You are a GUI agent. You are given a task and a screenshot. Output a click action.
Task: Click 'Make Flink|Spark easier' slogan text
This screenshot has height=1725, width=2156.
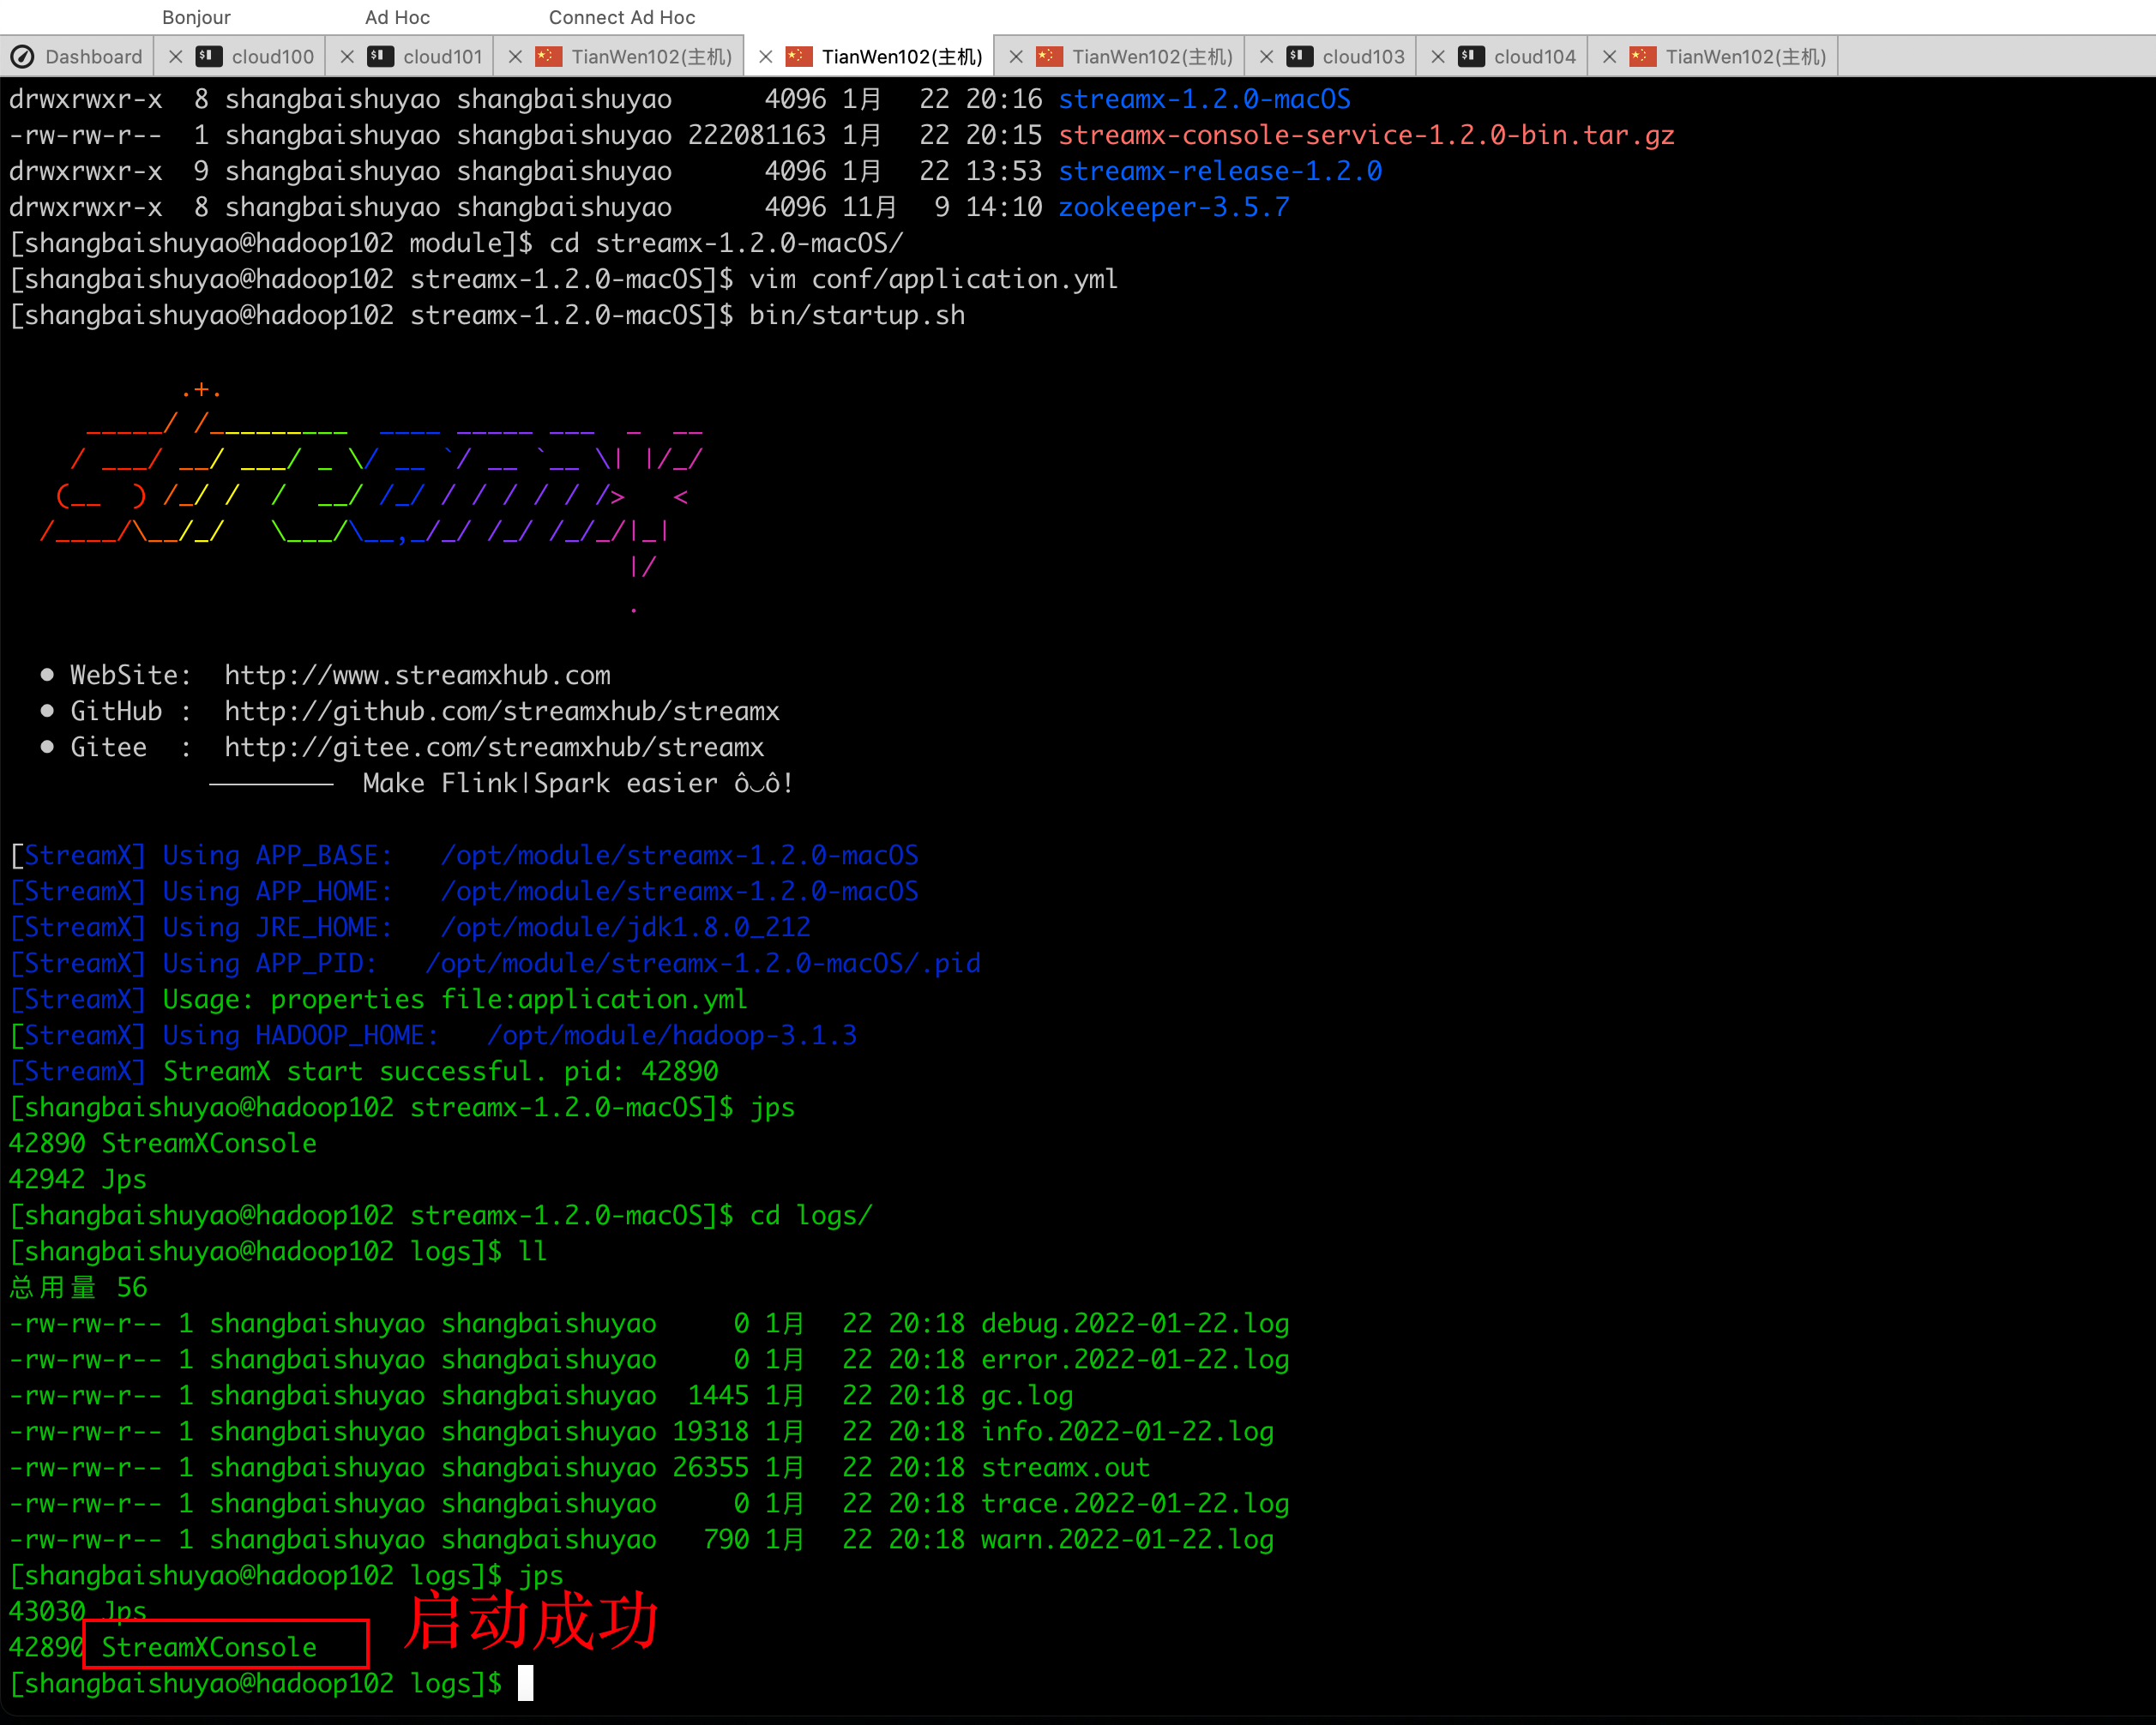tap(540, 783)
